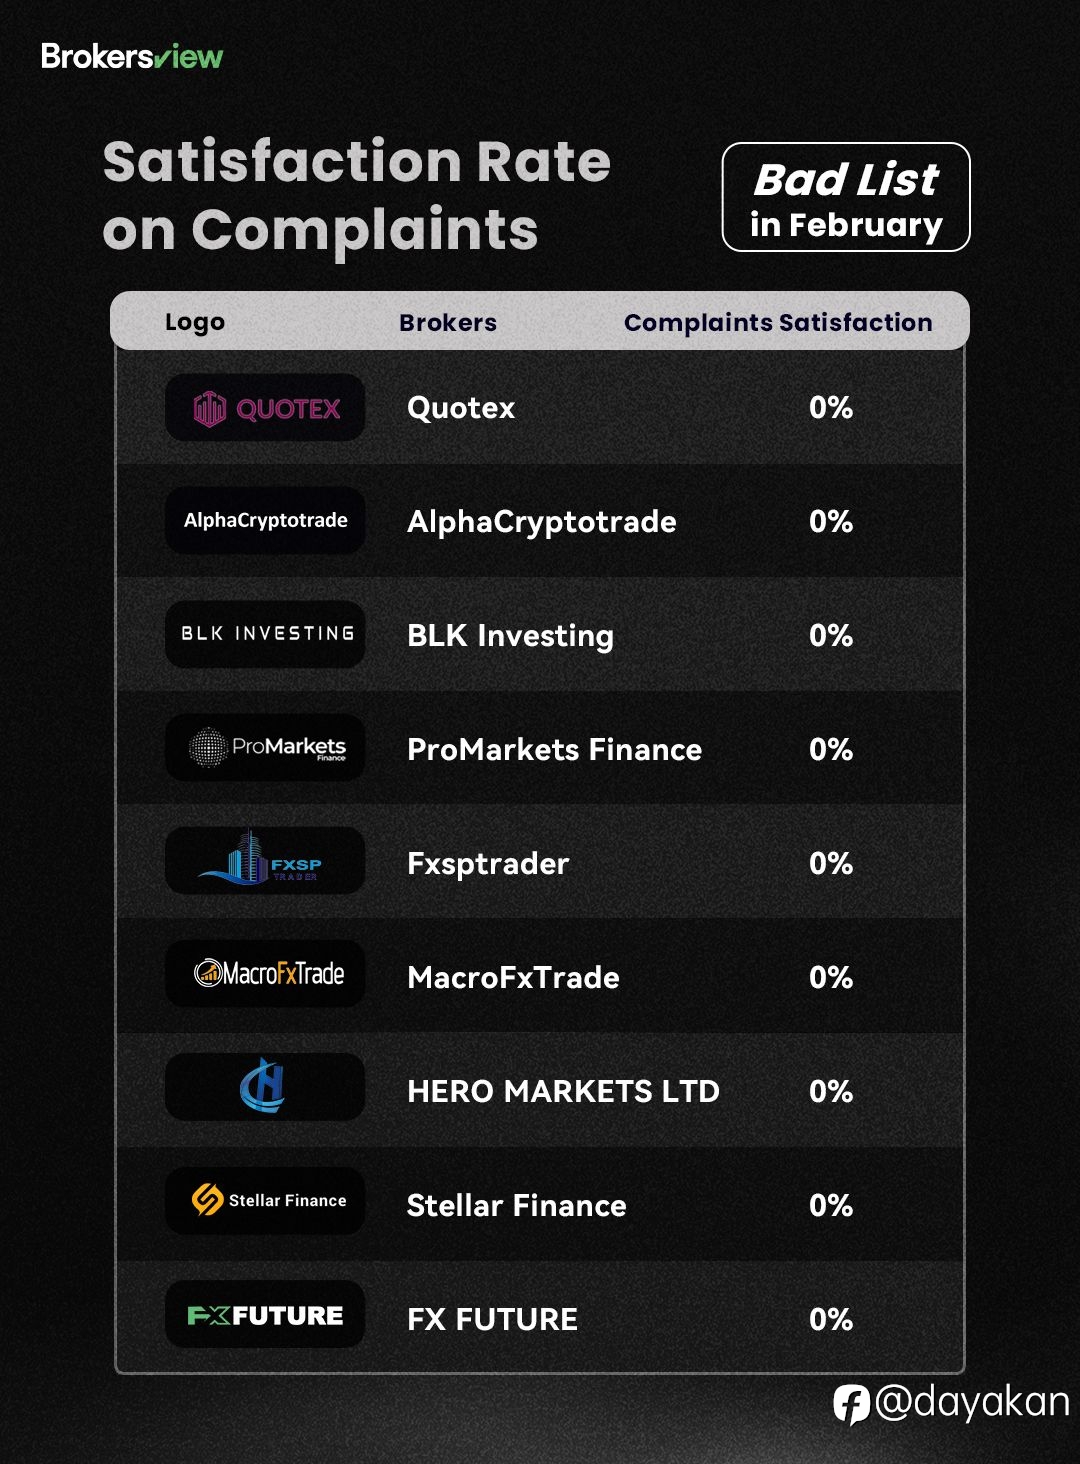Click the Bad List in February badge
This screenshot has height=1464, width=1080.
(846, 197)
